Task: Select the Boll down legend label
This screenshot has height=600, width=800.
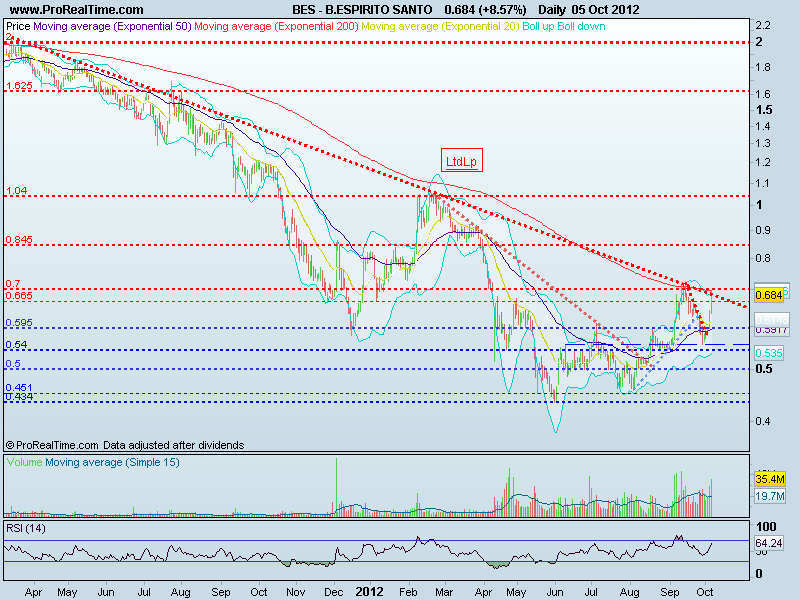Action: (581, 26)
